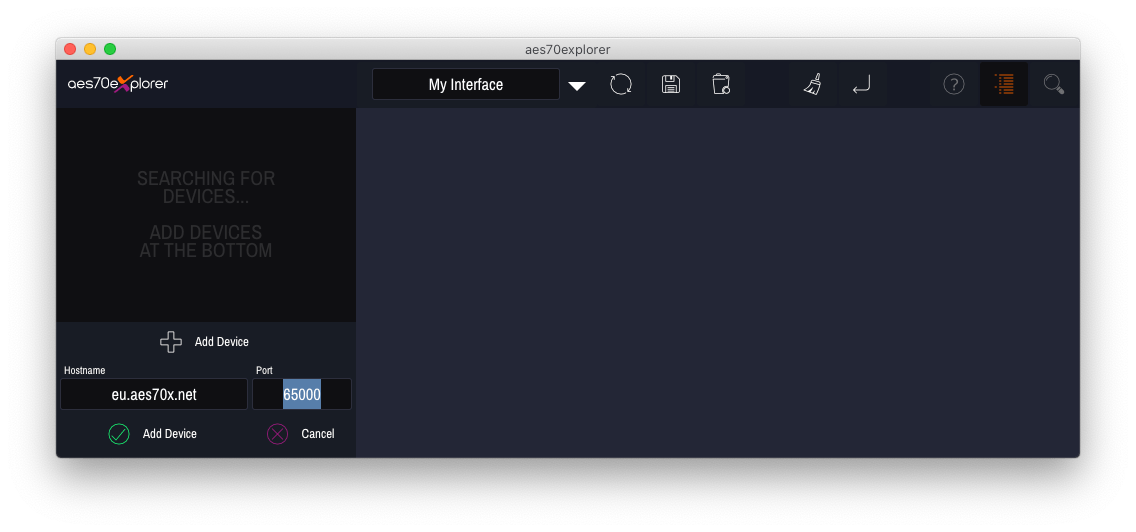Click the refresh/reload circular arrows icon
Screen dimensions: 1136x532
click(621, 85)
